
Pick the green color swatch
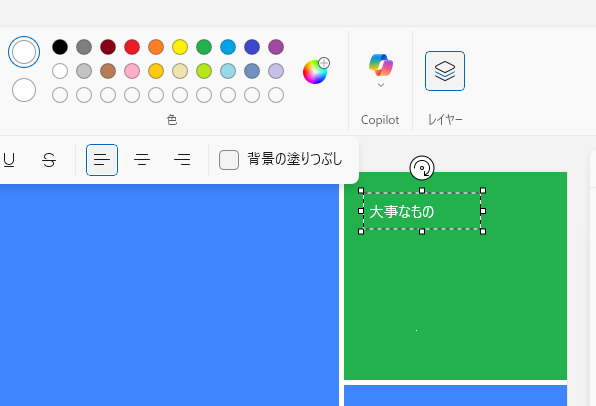[x=204, y=47]
